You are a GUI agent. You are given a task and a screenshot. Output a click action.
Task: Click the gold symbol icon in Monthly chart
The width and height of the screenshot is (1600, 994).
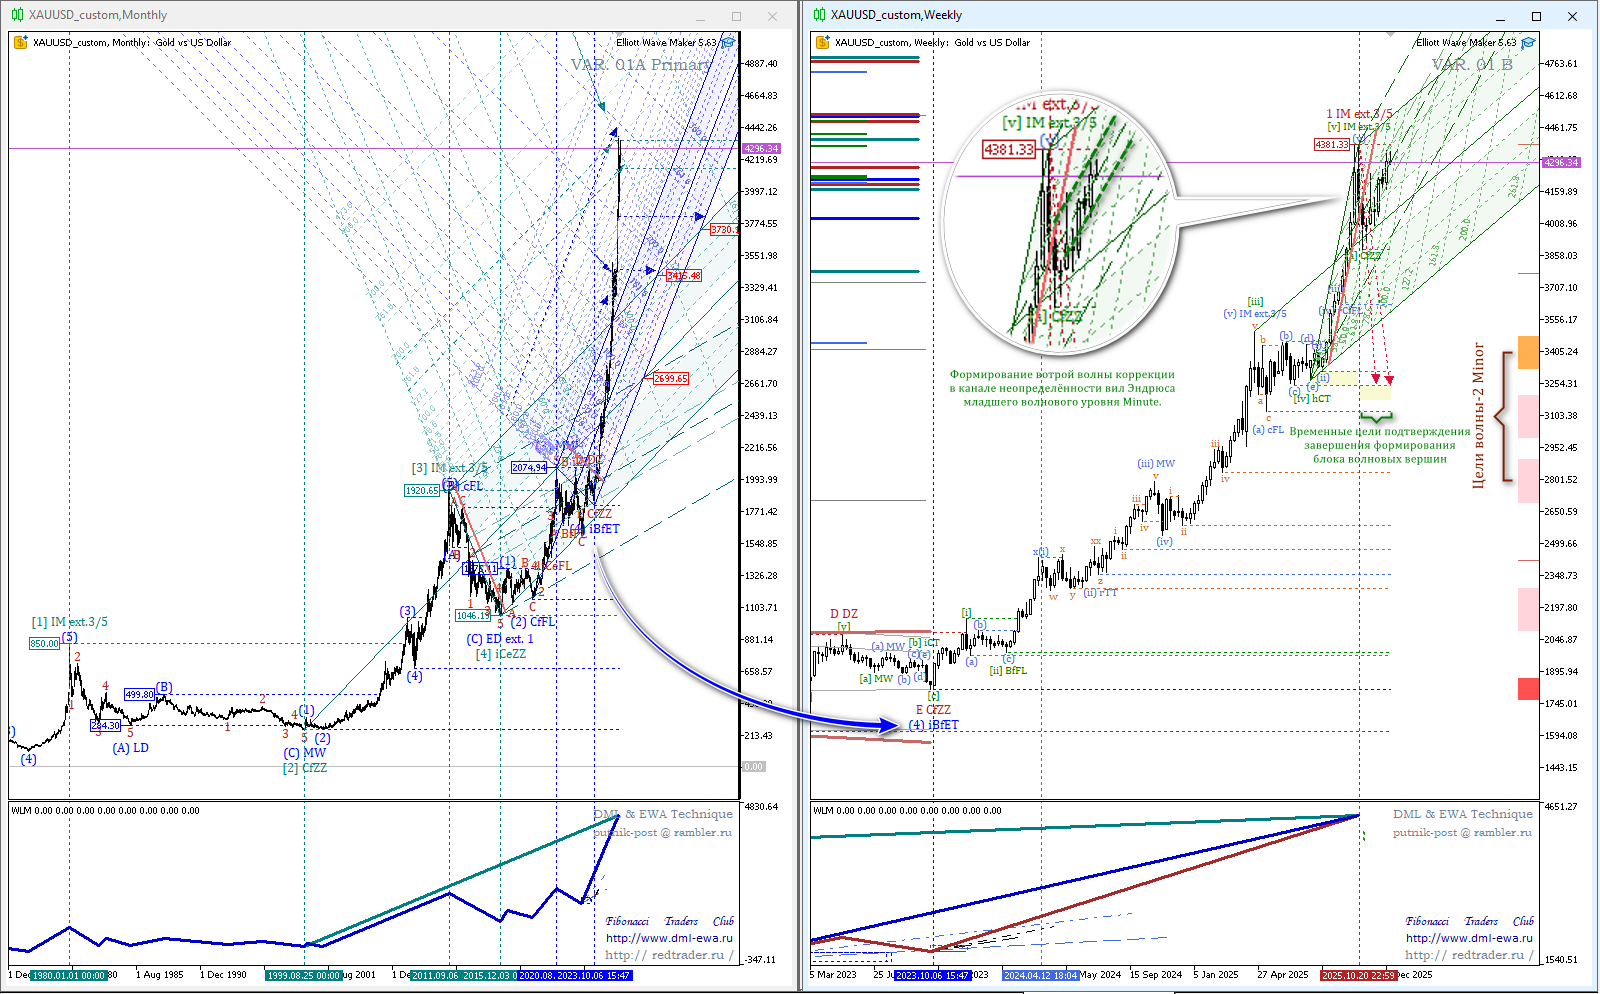20,42
